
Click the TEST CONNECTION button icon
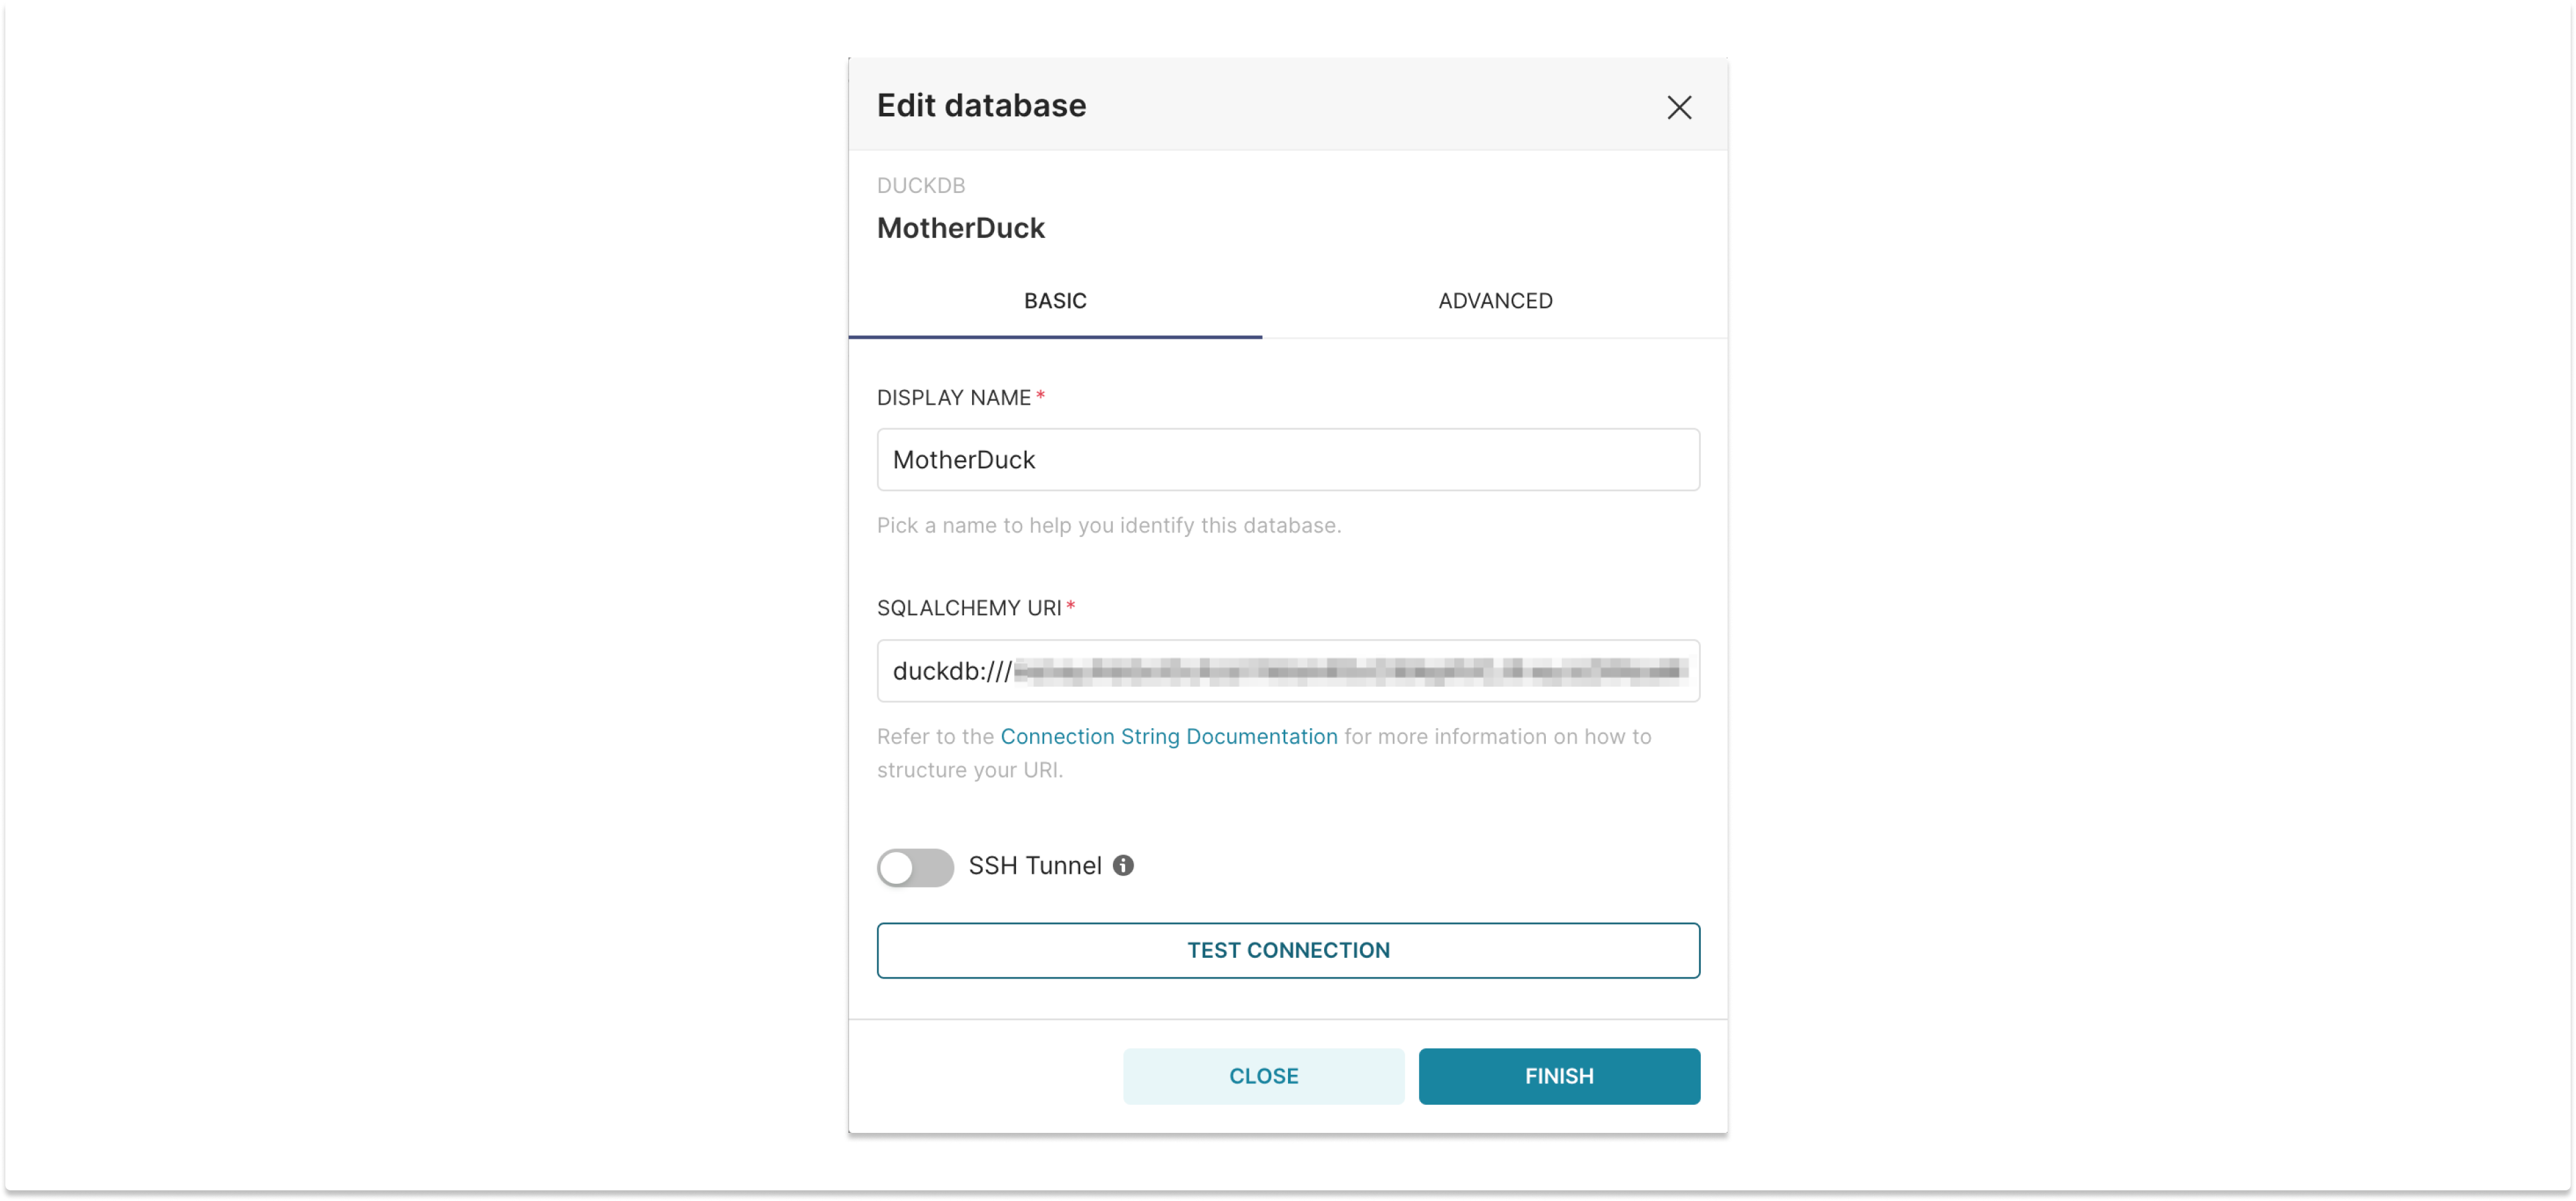tap(1288, 950)
